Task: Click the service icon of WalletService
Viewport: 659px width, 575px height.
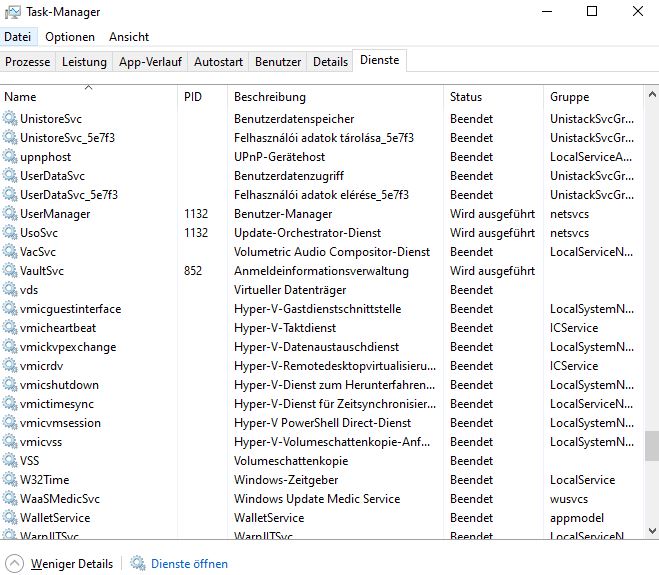Action: 10,517
